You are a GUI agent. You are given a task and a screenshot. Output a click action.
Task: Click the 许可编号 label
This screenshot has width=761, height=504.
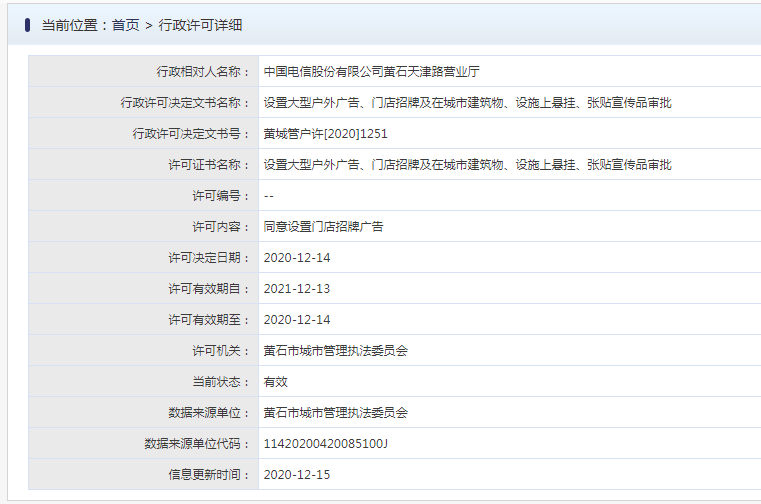coord(221,196)
